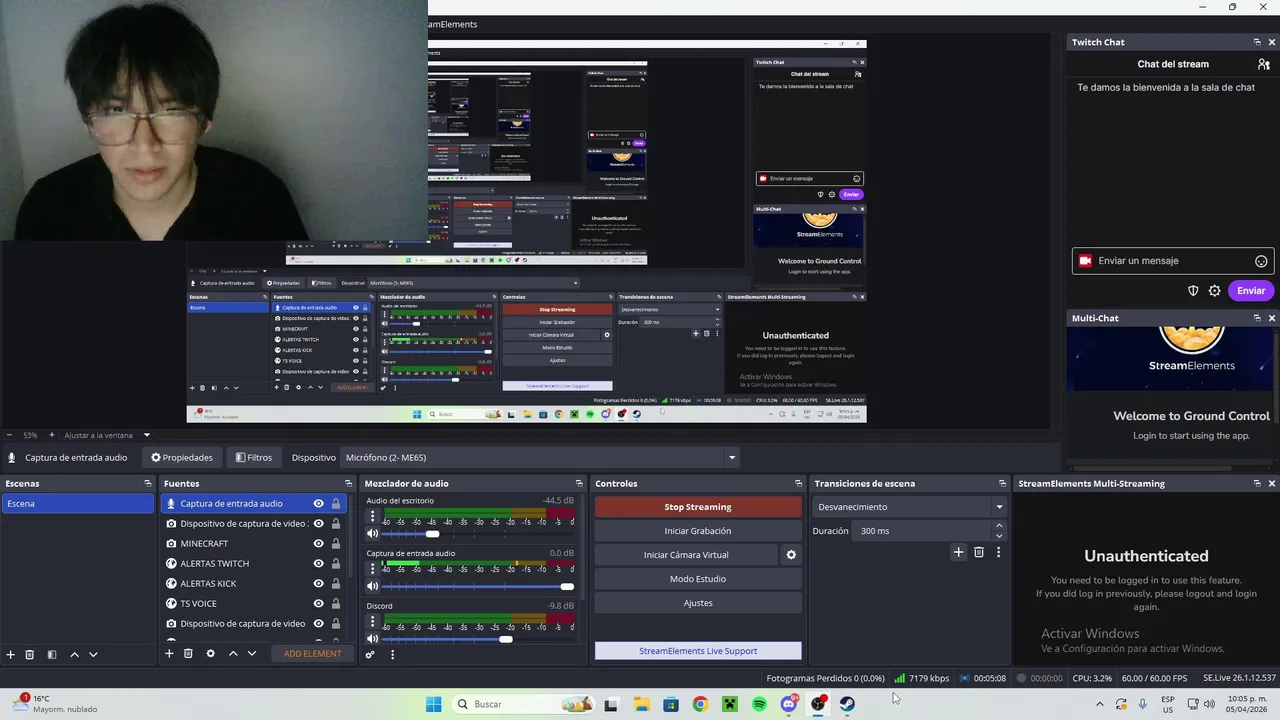Click Iniciar Cámara Virtual button
This screenshot has height=720, width=1280.
(x=686, y=555)
